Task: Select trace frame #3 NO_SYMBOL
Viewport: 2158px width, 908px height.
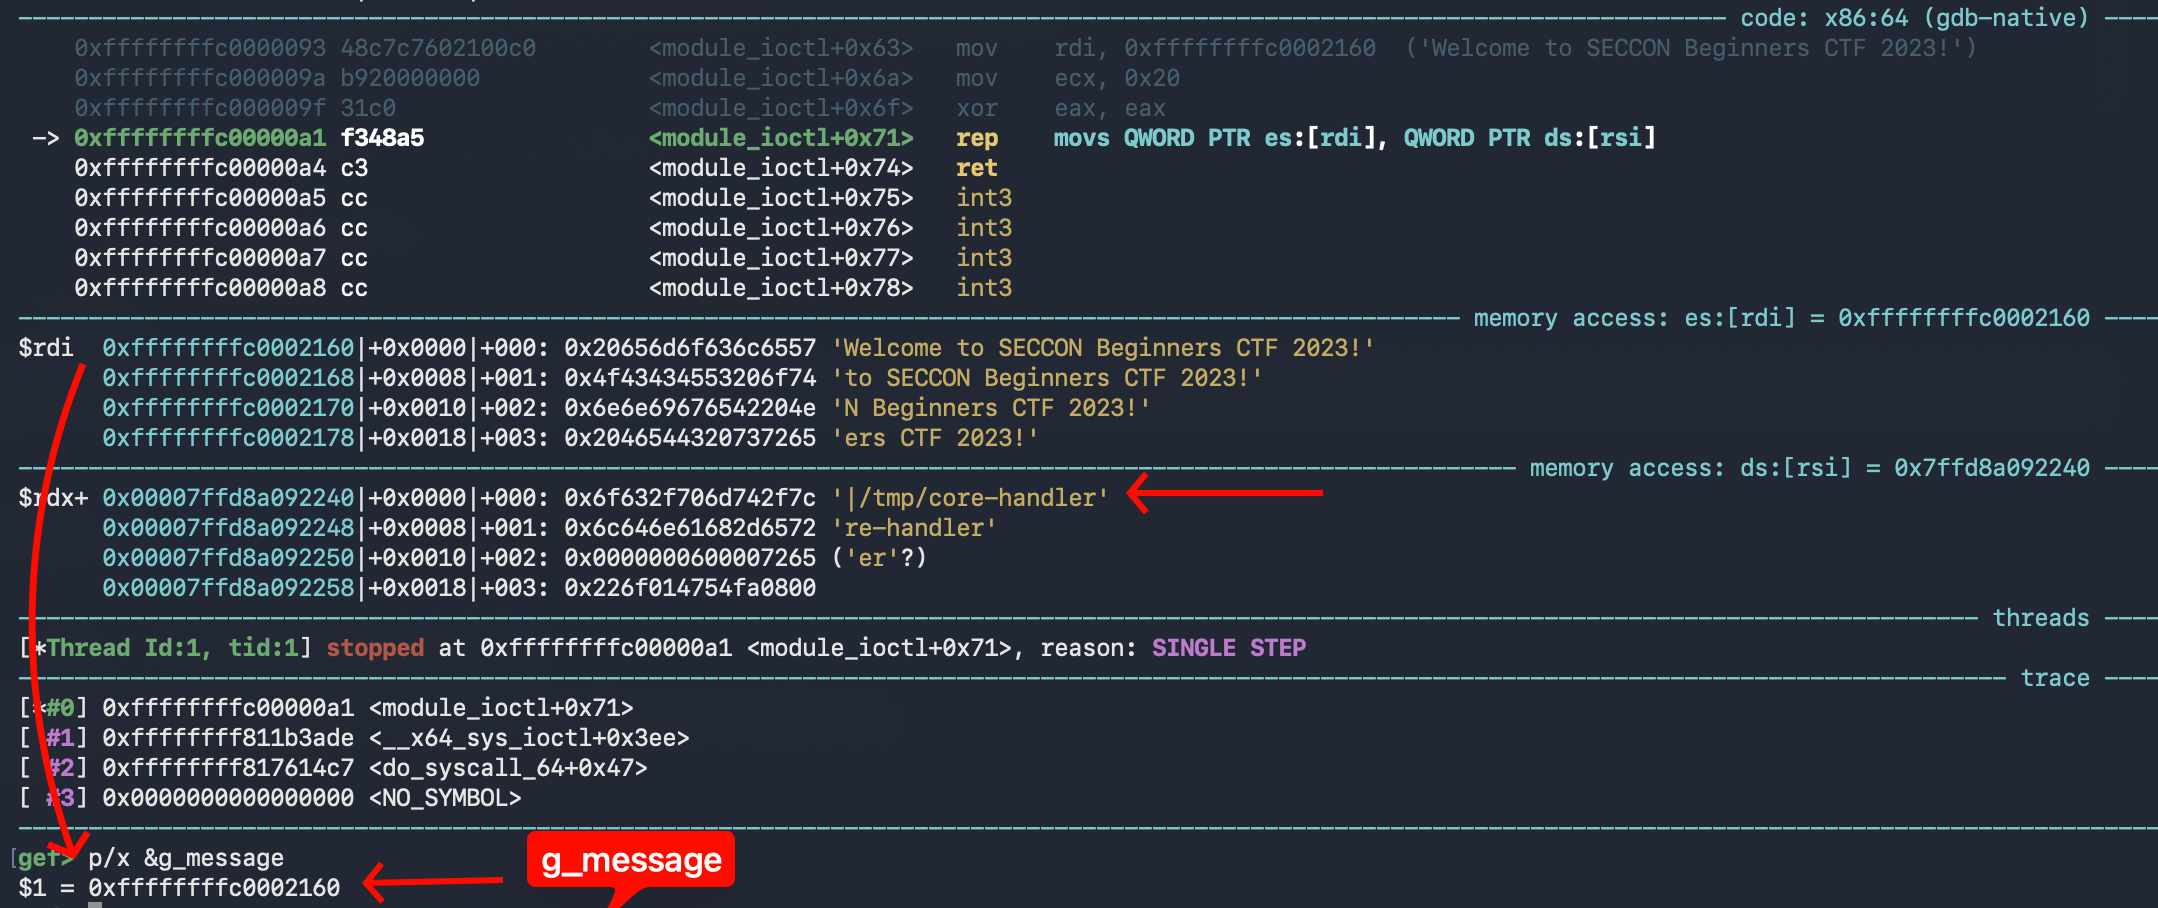Action: click(271, 798)
